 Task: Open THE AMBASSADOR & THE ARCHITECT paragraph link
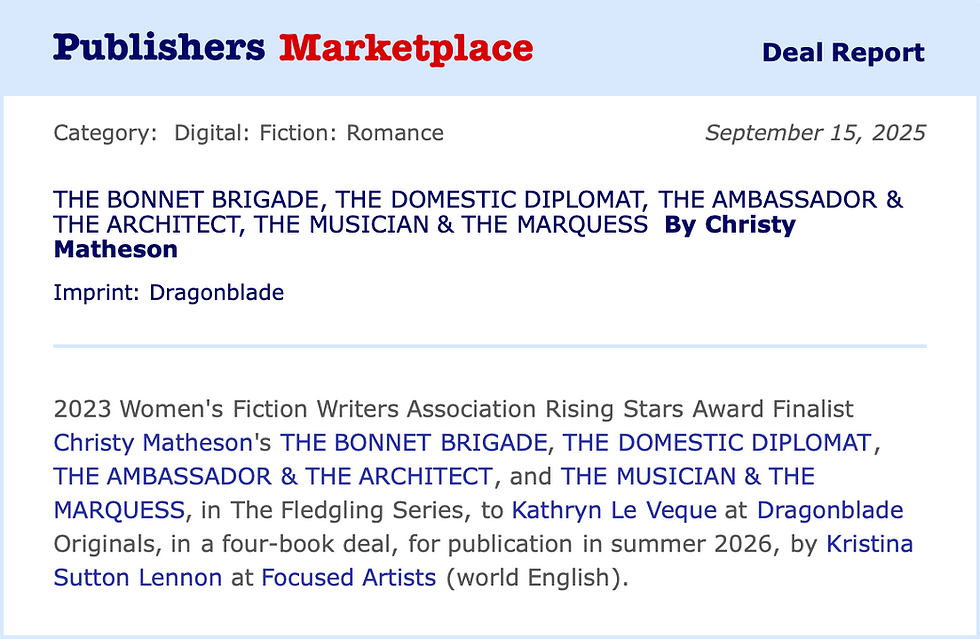(x=273, y=477)
